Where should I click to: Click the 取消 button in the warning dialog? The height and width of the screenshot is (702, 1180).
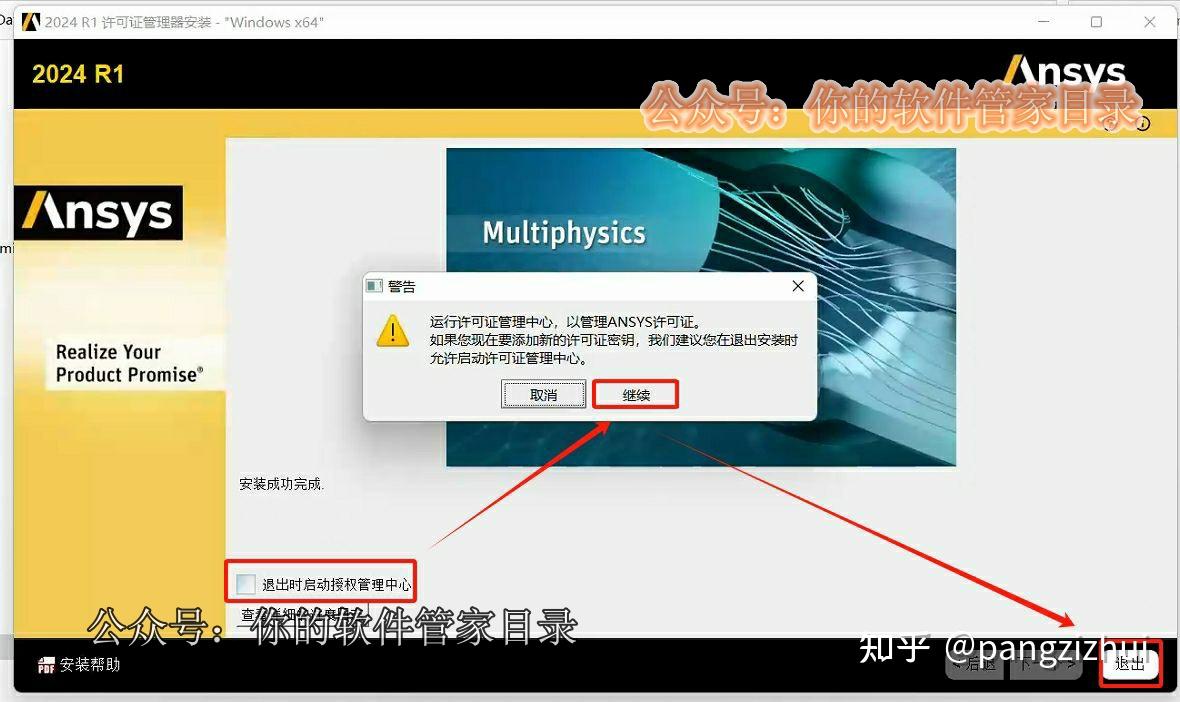(x=543, y=394)
